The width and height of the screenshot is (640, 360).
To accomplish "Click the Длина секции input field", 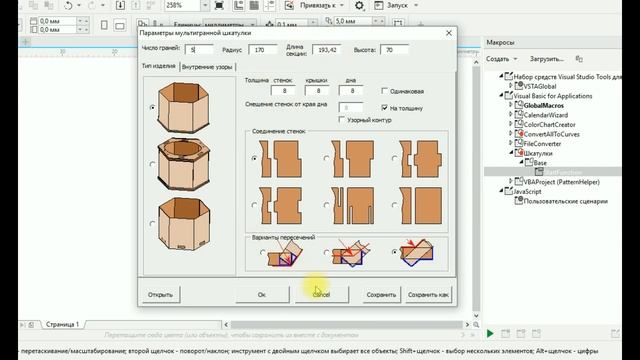I will coord(327,50).
